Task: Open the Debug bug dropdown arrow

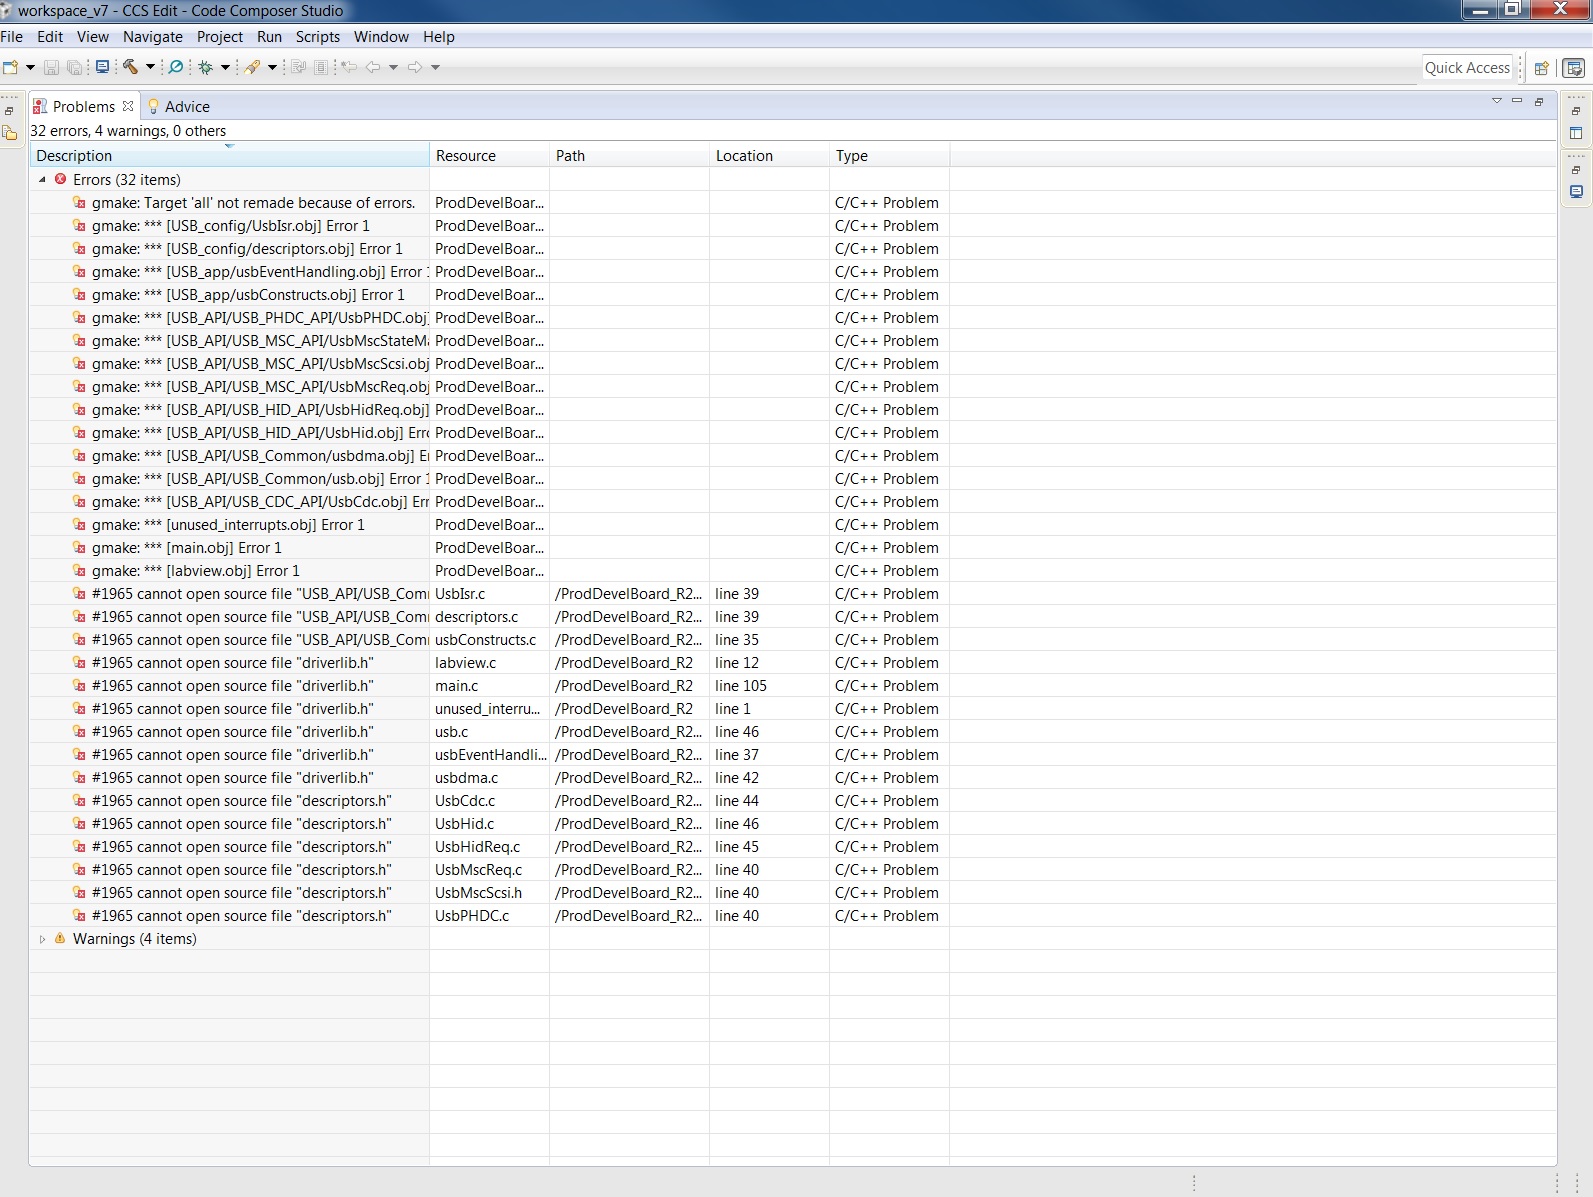Action: coord(225,67)
